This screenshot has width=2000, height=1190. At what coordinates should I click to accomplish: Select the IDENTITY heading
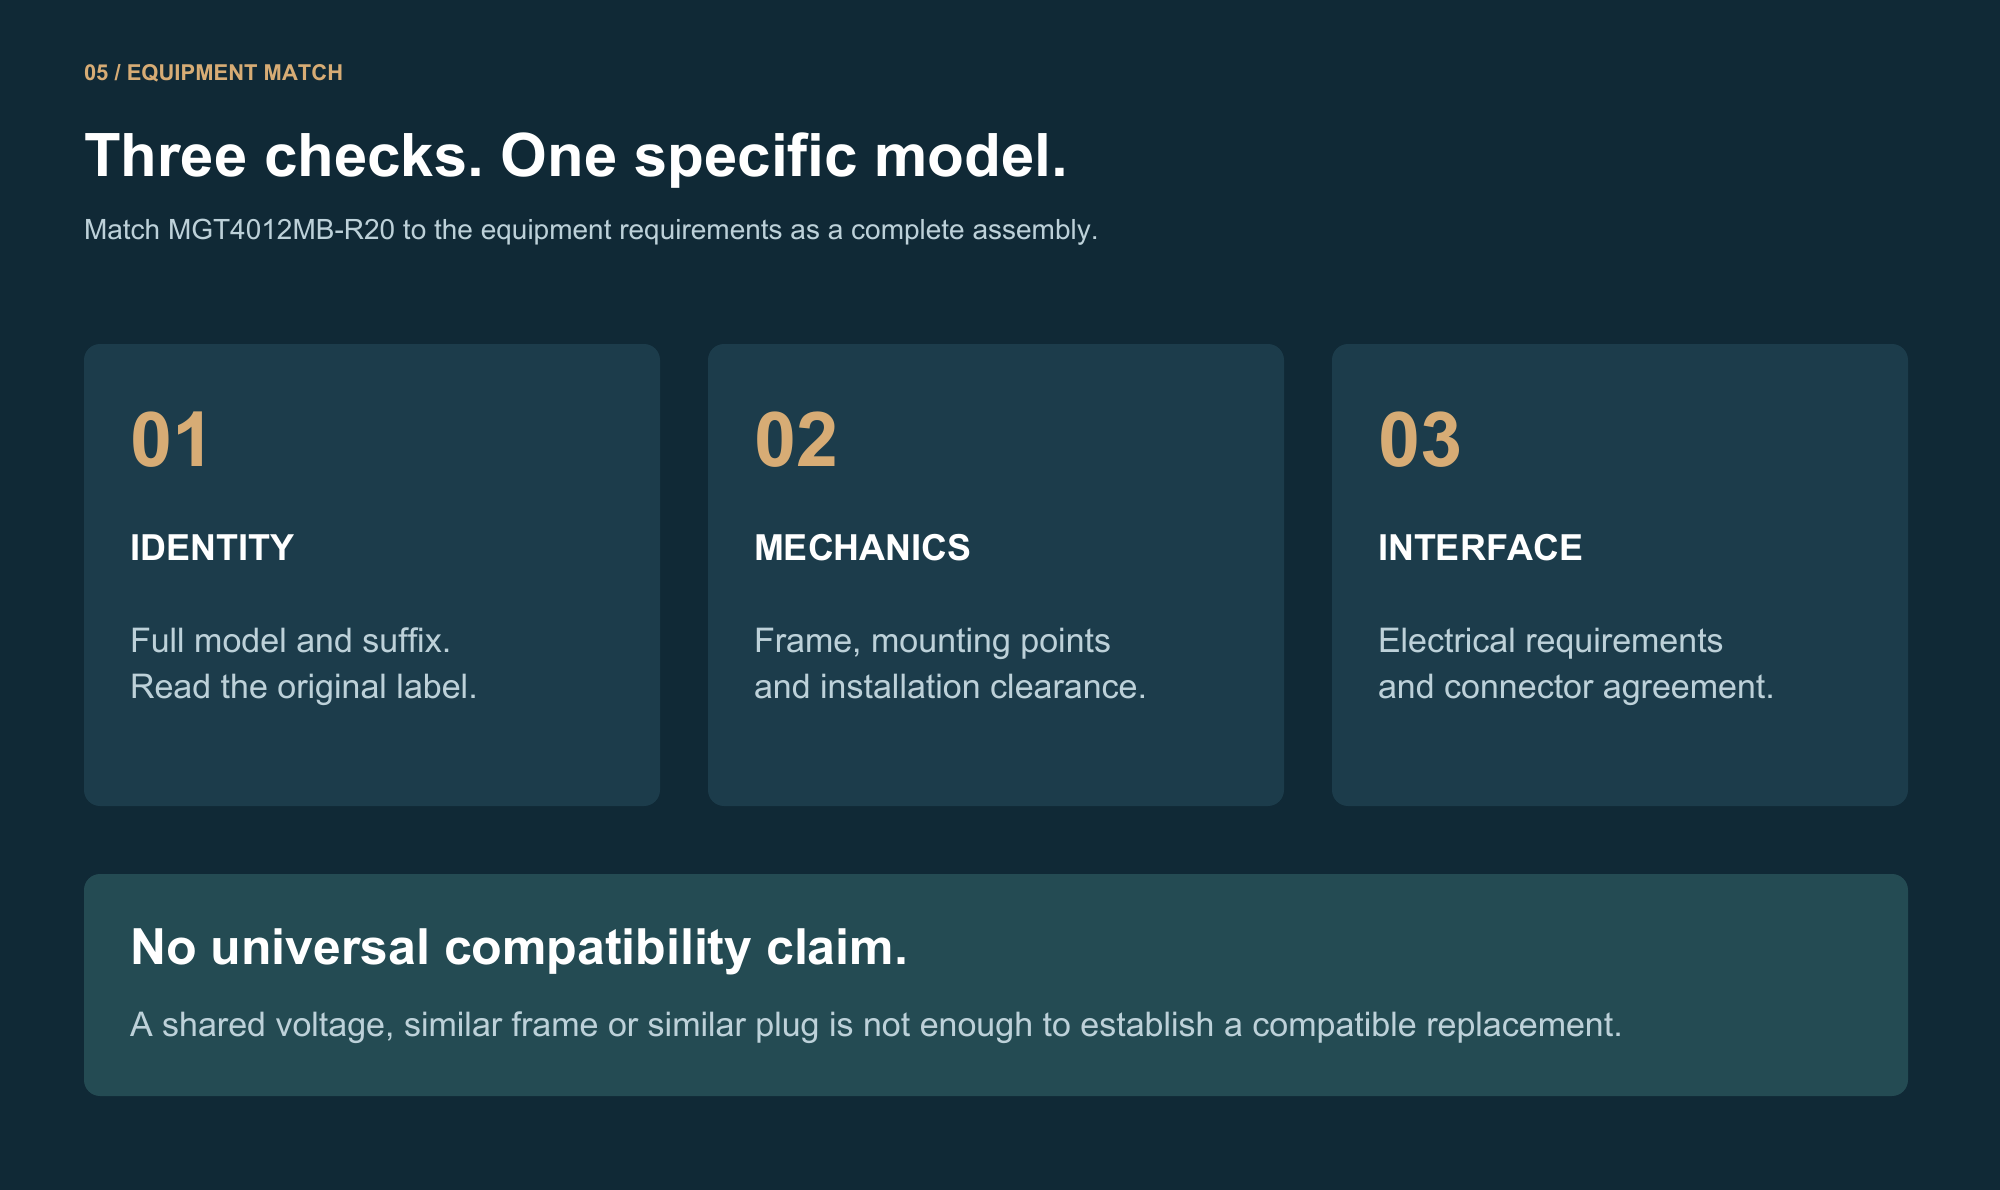coord(212,548)
